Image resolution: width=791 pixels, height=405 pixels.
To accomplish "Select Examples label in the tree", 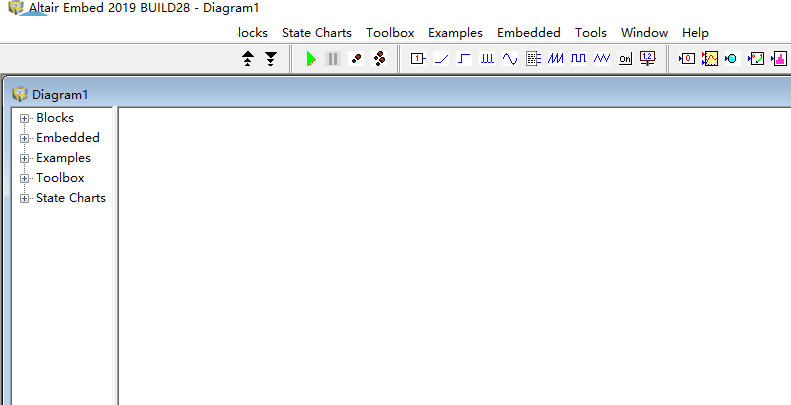I will tap(64, 158).
